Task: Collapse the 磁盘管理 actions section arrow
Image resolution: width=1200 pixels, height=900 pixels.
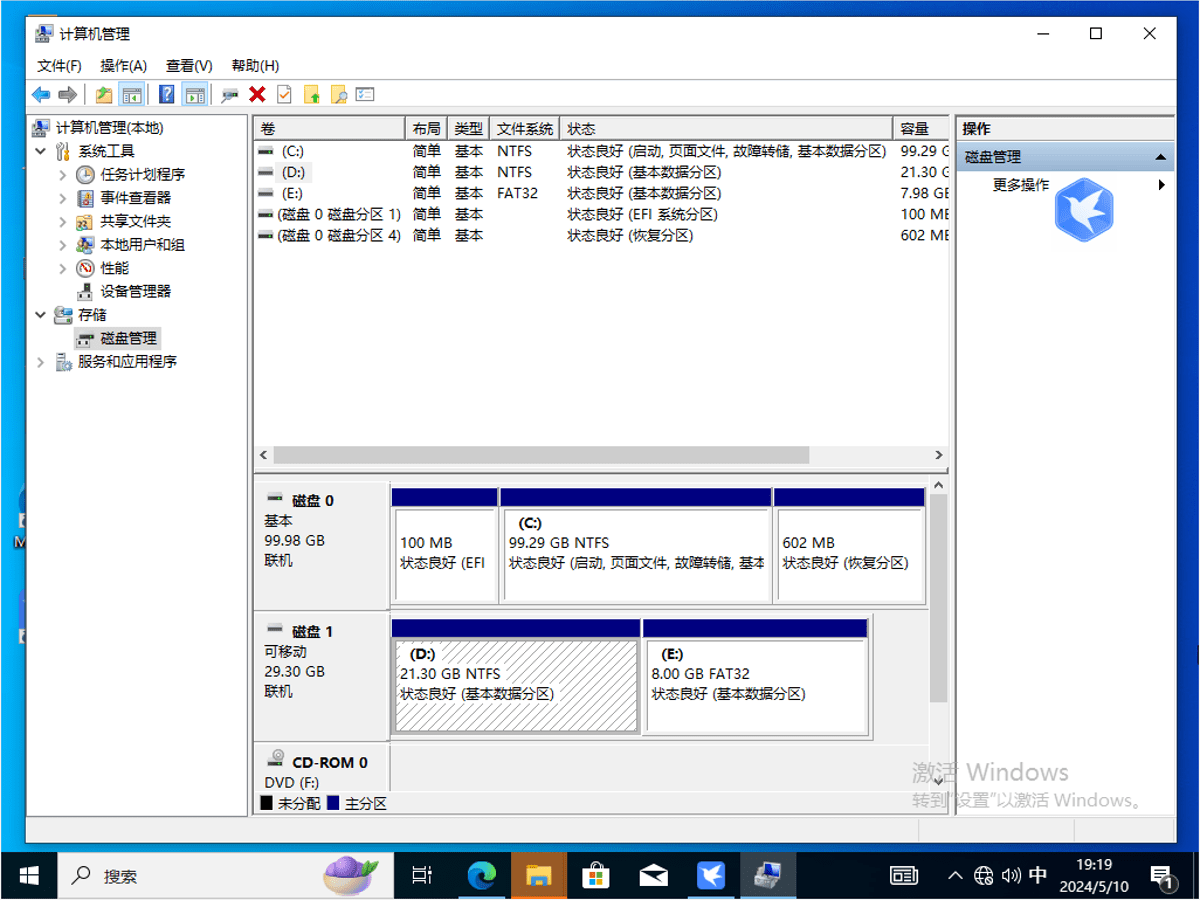Action: (1160, 157)
